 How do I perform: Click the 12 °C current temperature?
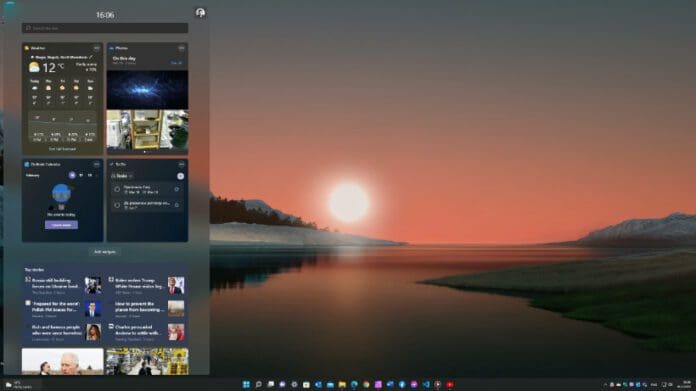pyautogui.click(x=53, y=67)
